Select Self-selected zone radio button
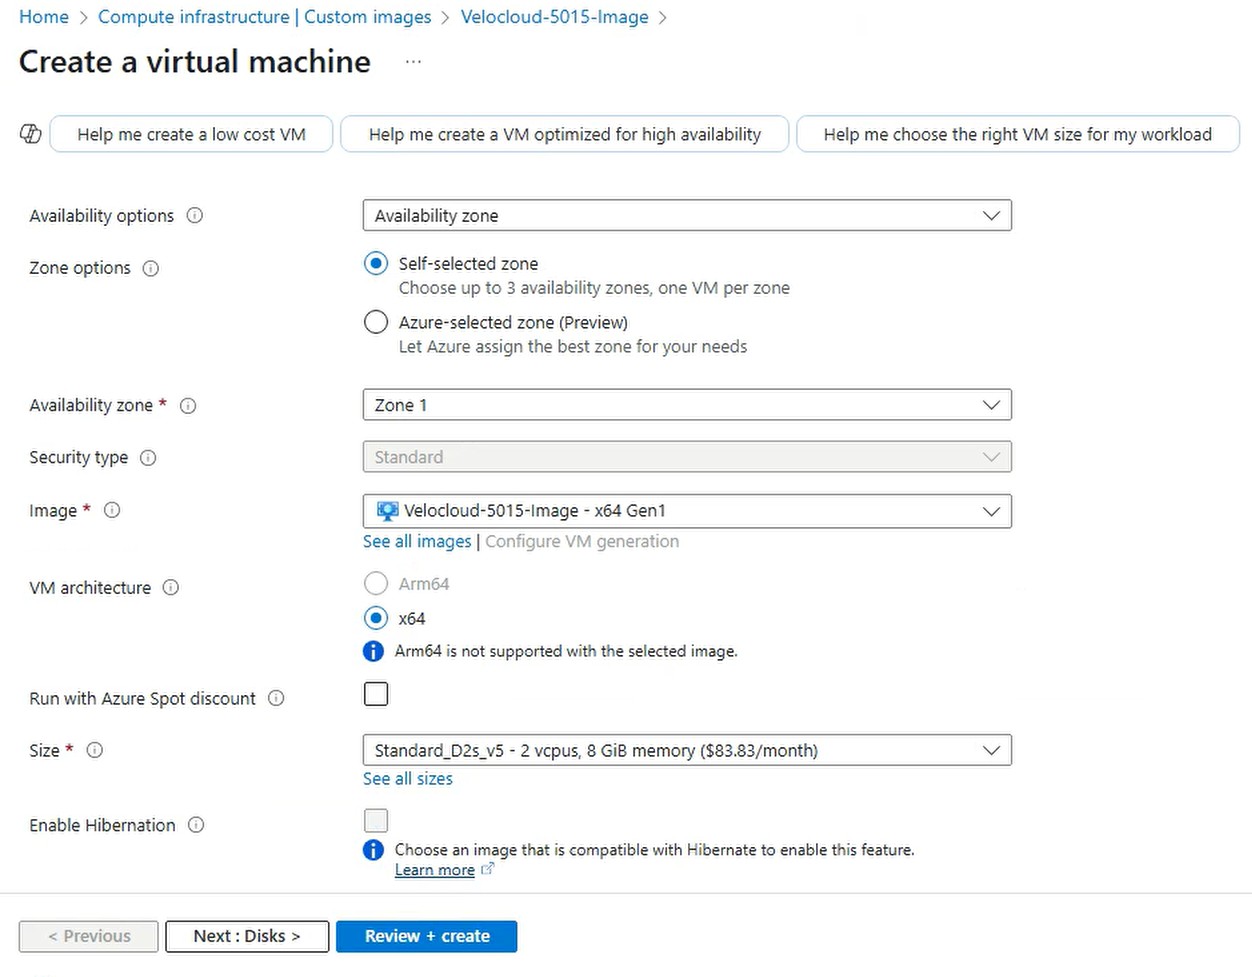The width and height of the screenshot is (1252, 977). pos(376,264)
